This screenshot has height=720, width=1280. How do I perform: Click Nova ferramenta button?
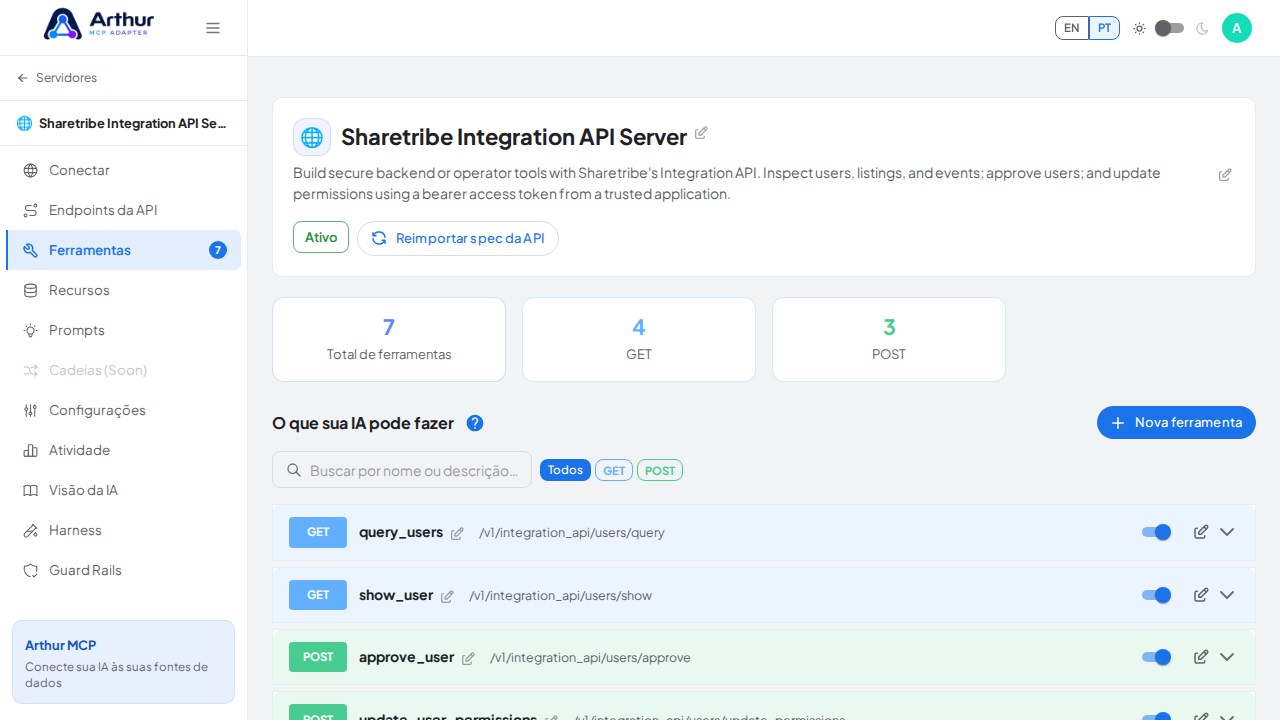click(x=1176, y=422)
